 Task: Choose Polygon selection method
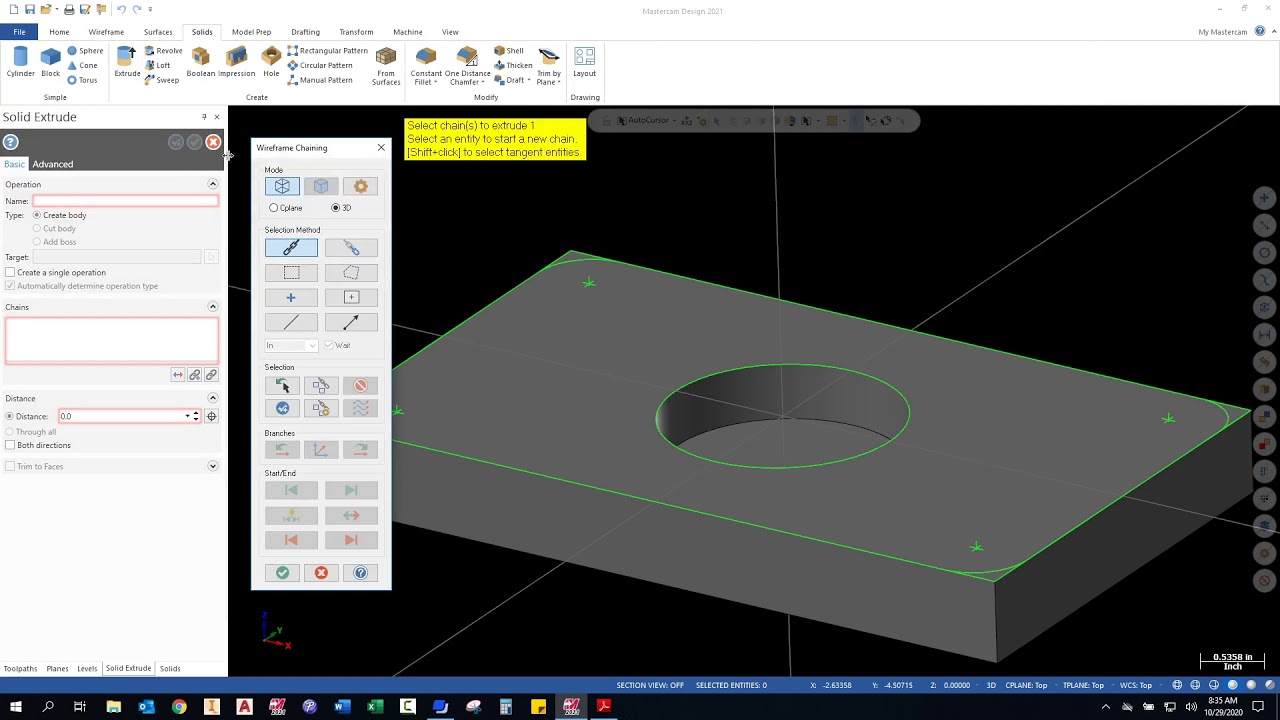351,272
